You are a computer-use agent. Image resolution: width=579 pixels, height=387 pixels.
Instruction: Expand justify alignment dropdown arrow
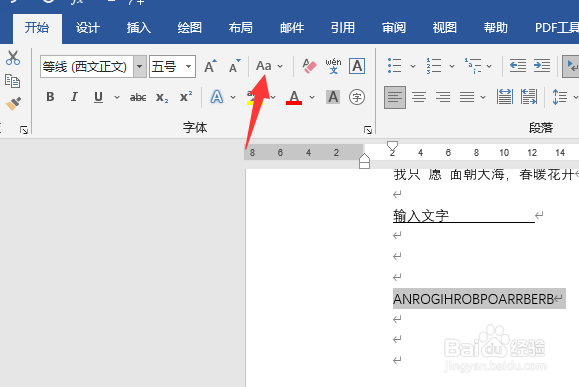[483, 97]
